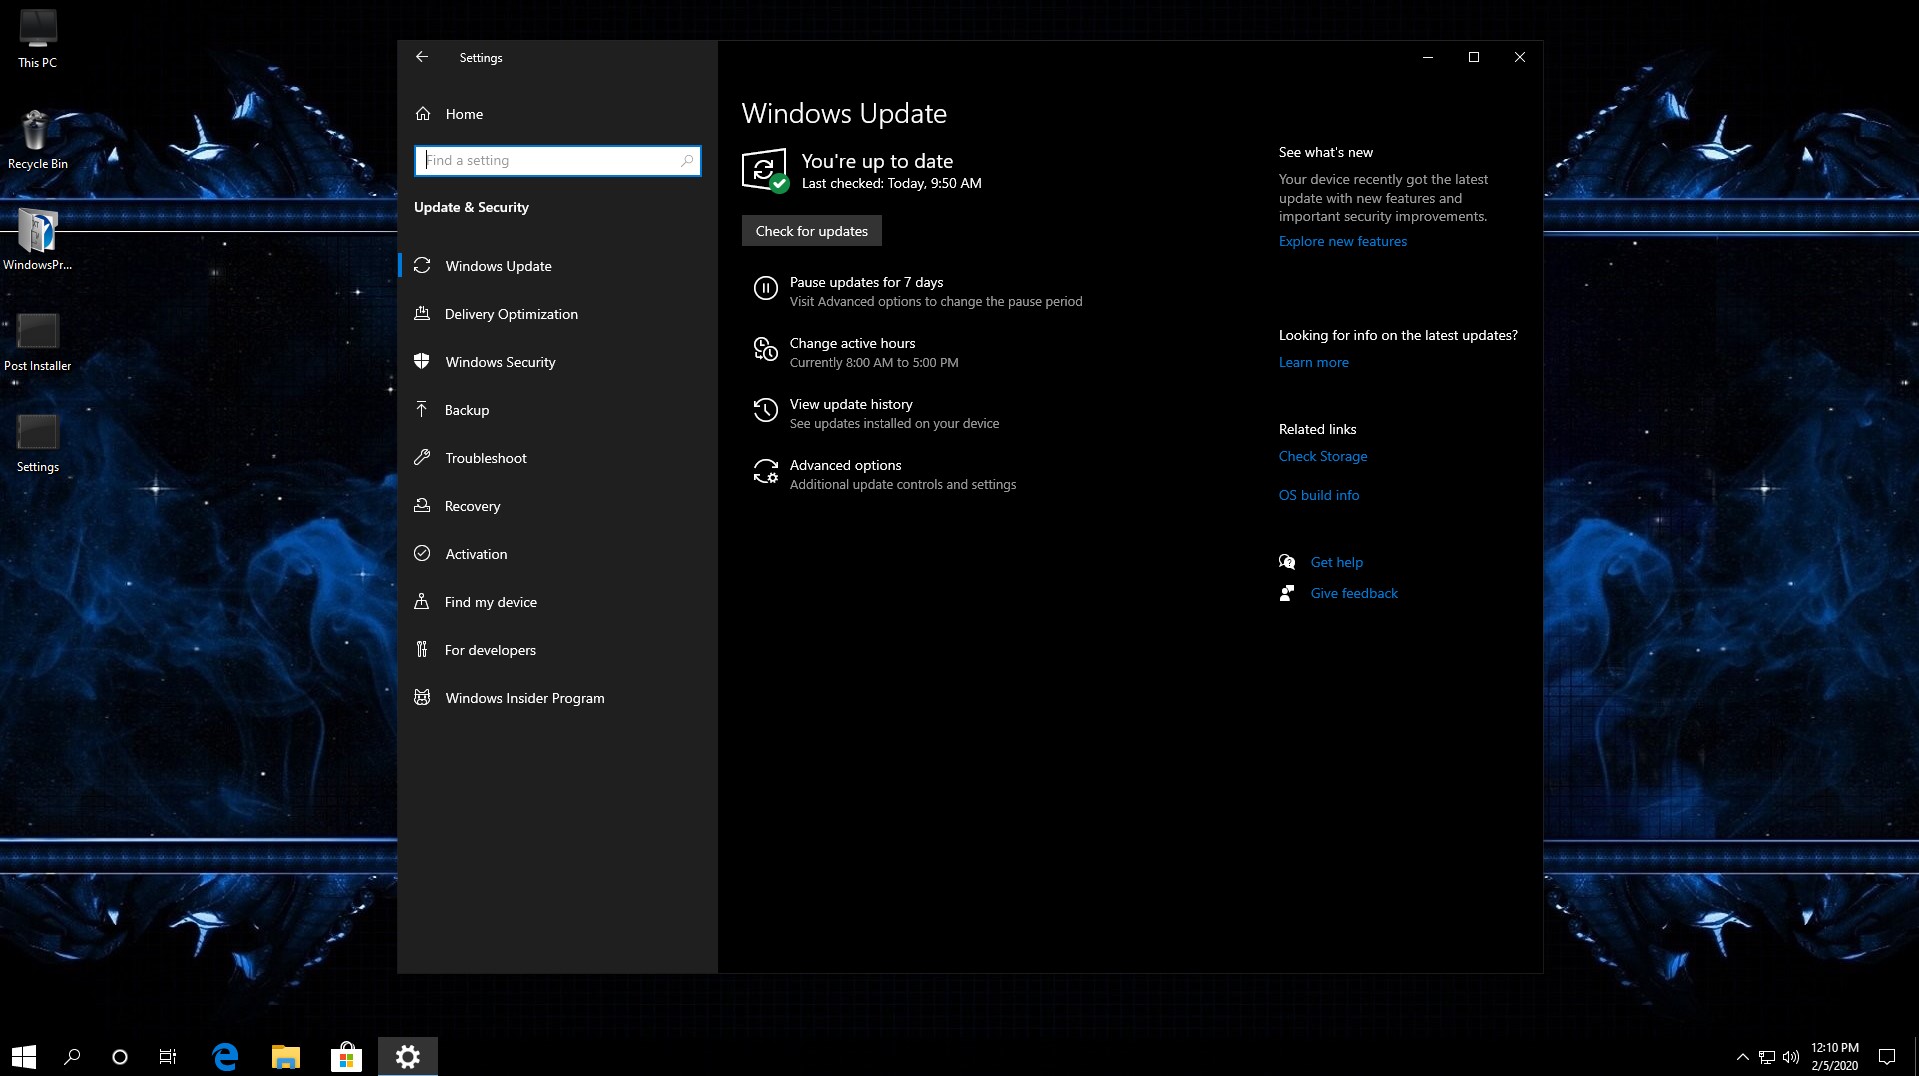Open the Windows Start menu

point(24,1056)
